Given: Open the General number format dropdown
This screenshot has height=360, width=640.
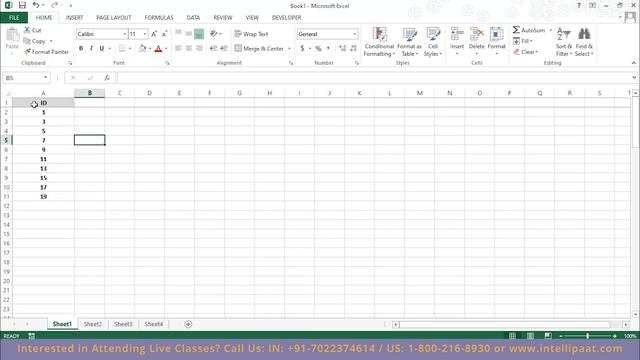Looking at the screenshot, I should pos(354,34).
